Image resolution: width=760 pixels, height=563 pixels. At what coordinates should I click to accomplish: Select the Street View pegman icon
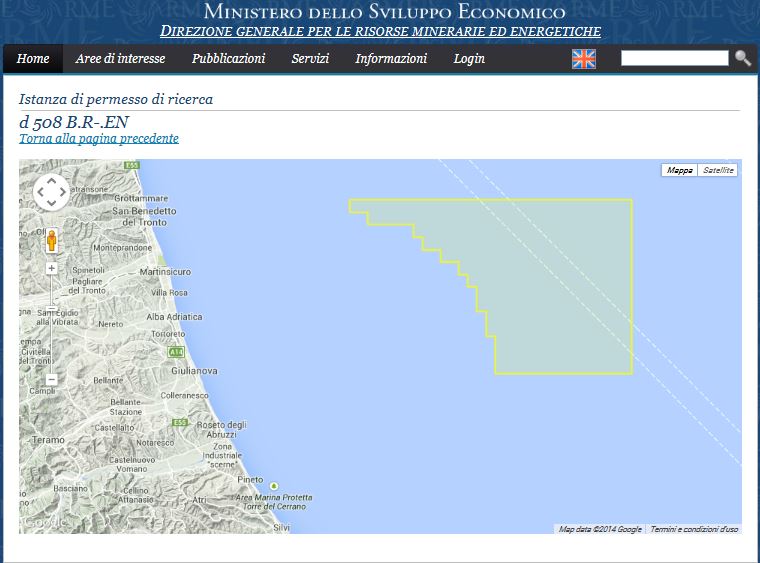point(51,241)
